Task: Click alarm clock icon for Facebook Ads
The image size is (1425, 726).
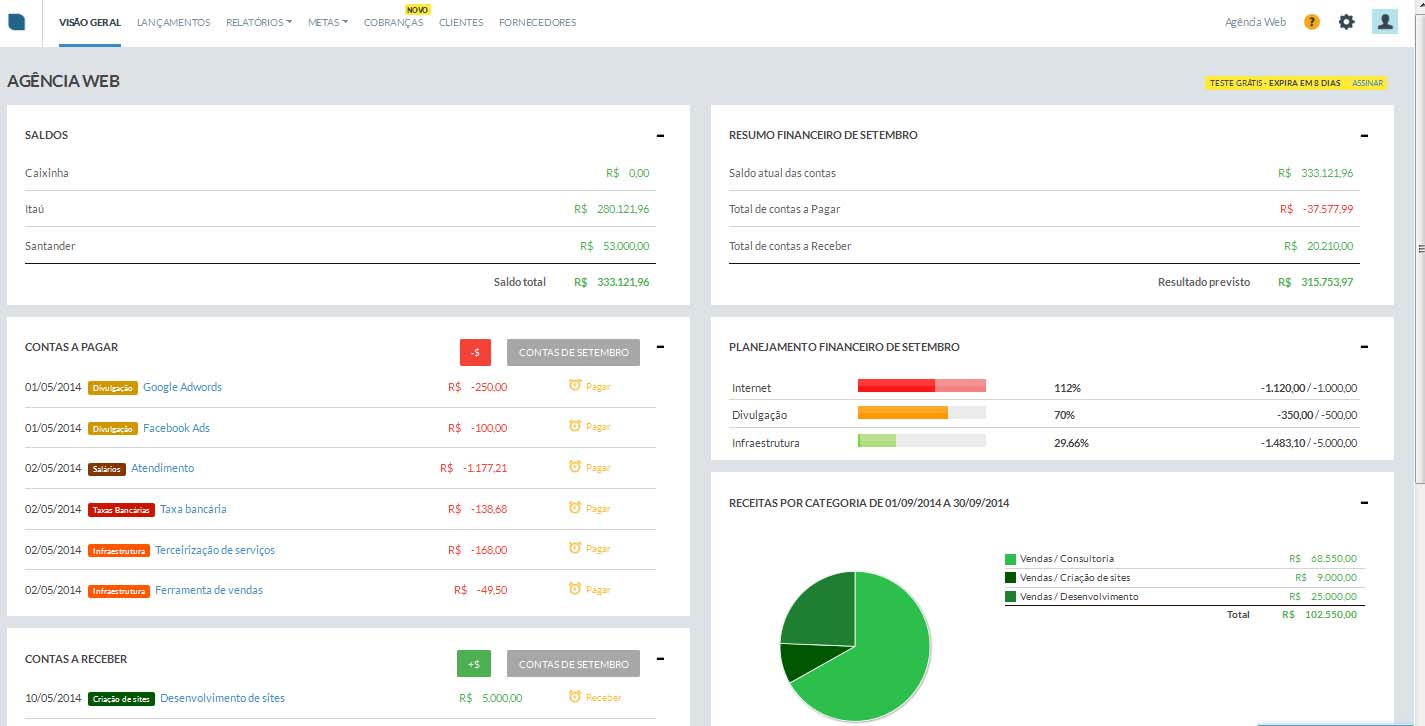Action: tap(574, 426)
